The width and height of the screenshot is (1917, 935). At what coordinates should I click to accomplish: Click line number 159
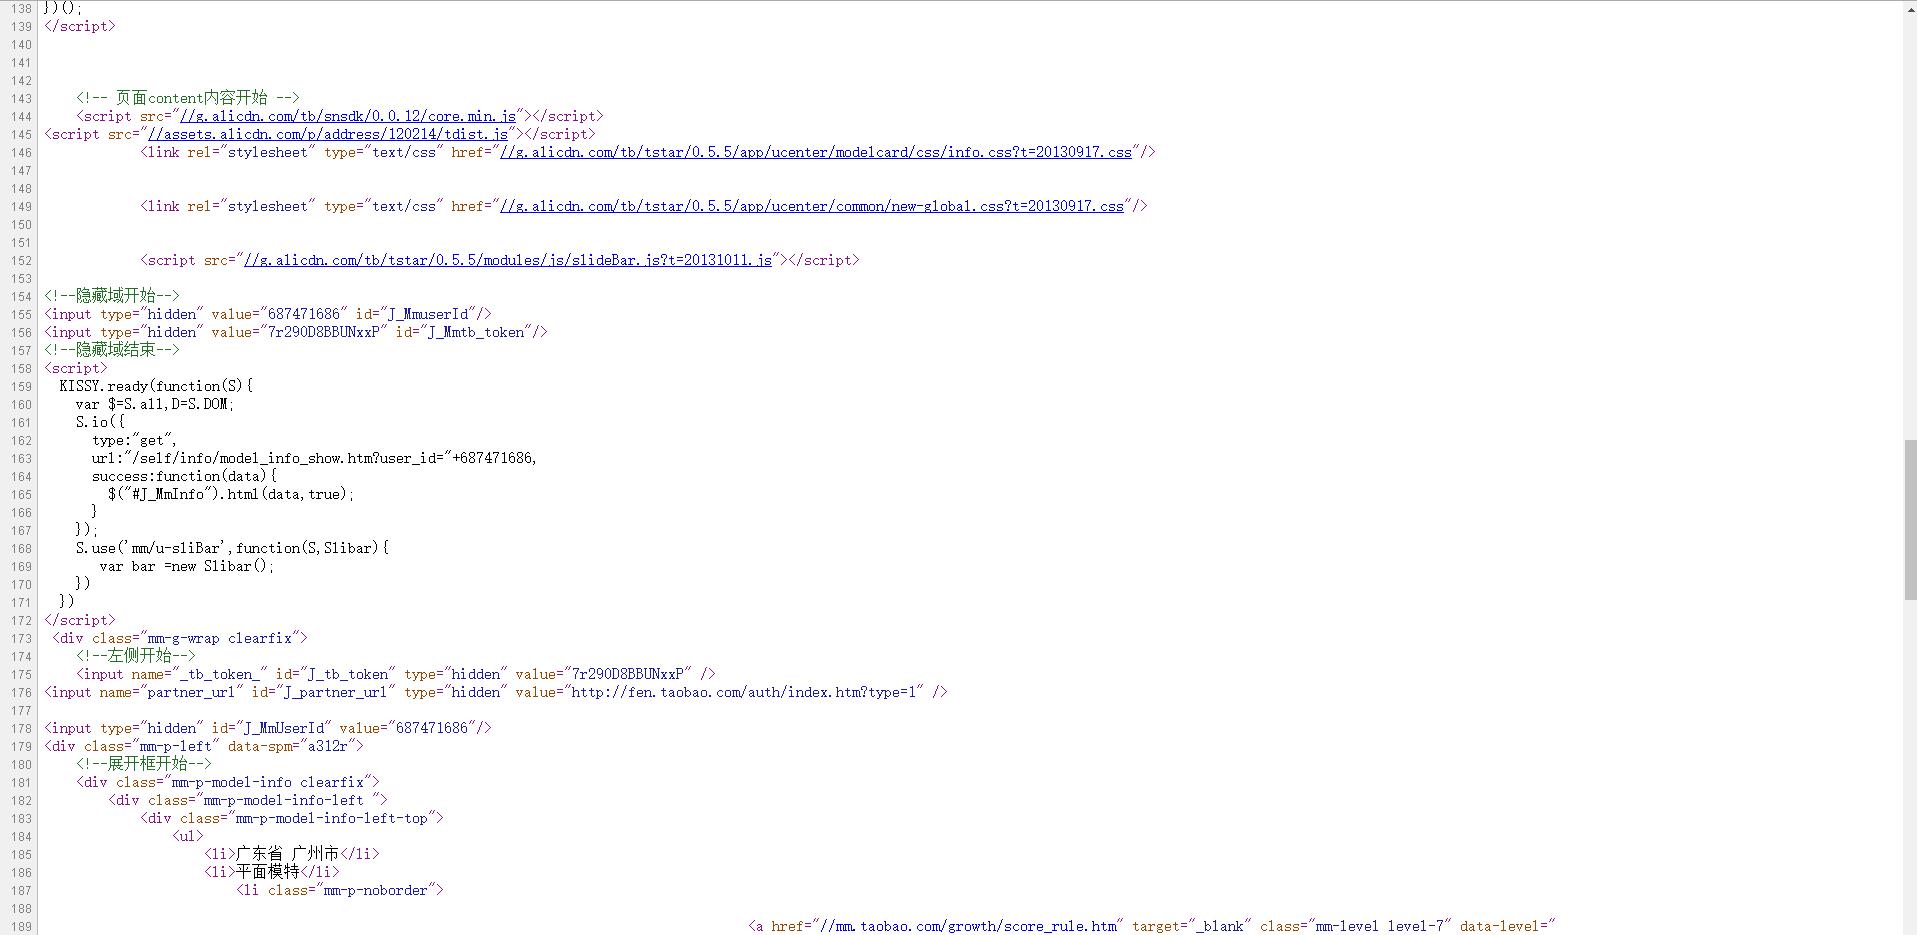pyautogui.click(x=21, y=386)
